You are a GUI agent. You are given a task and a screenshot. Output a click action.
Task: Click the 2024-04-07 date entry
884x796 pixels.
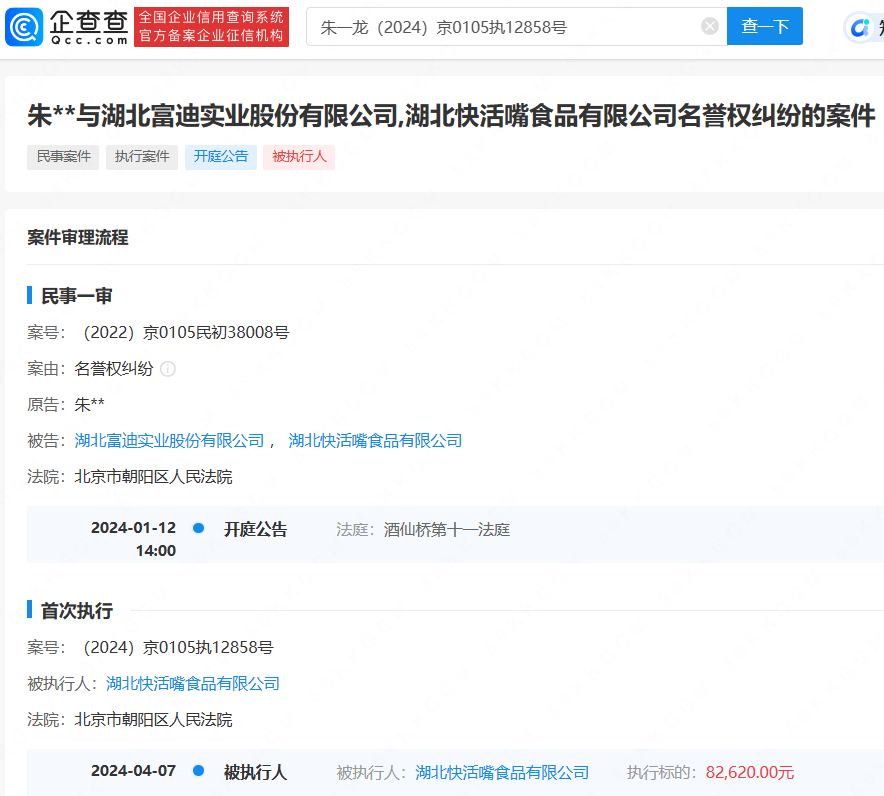[134, 771]
